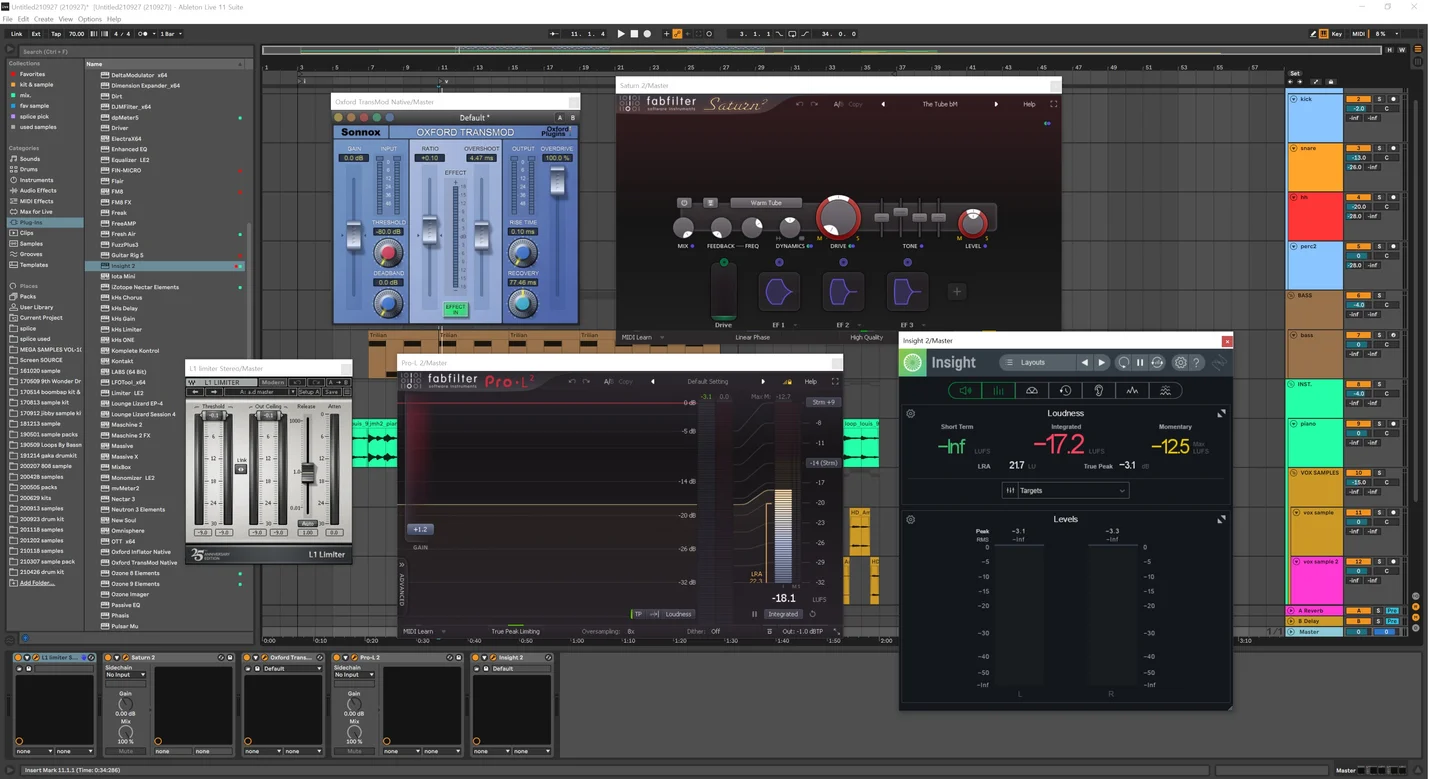Solo the snare track
Viewport: 1430px width, 779px height.
point(1379,148)
